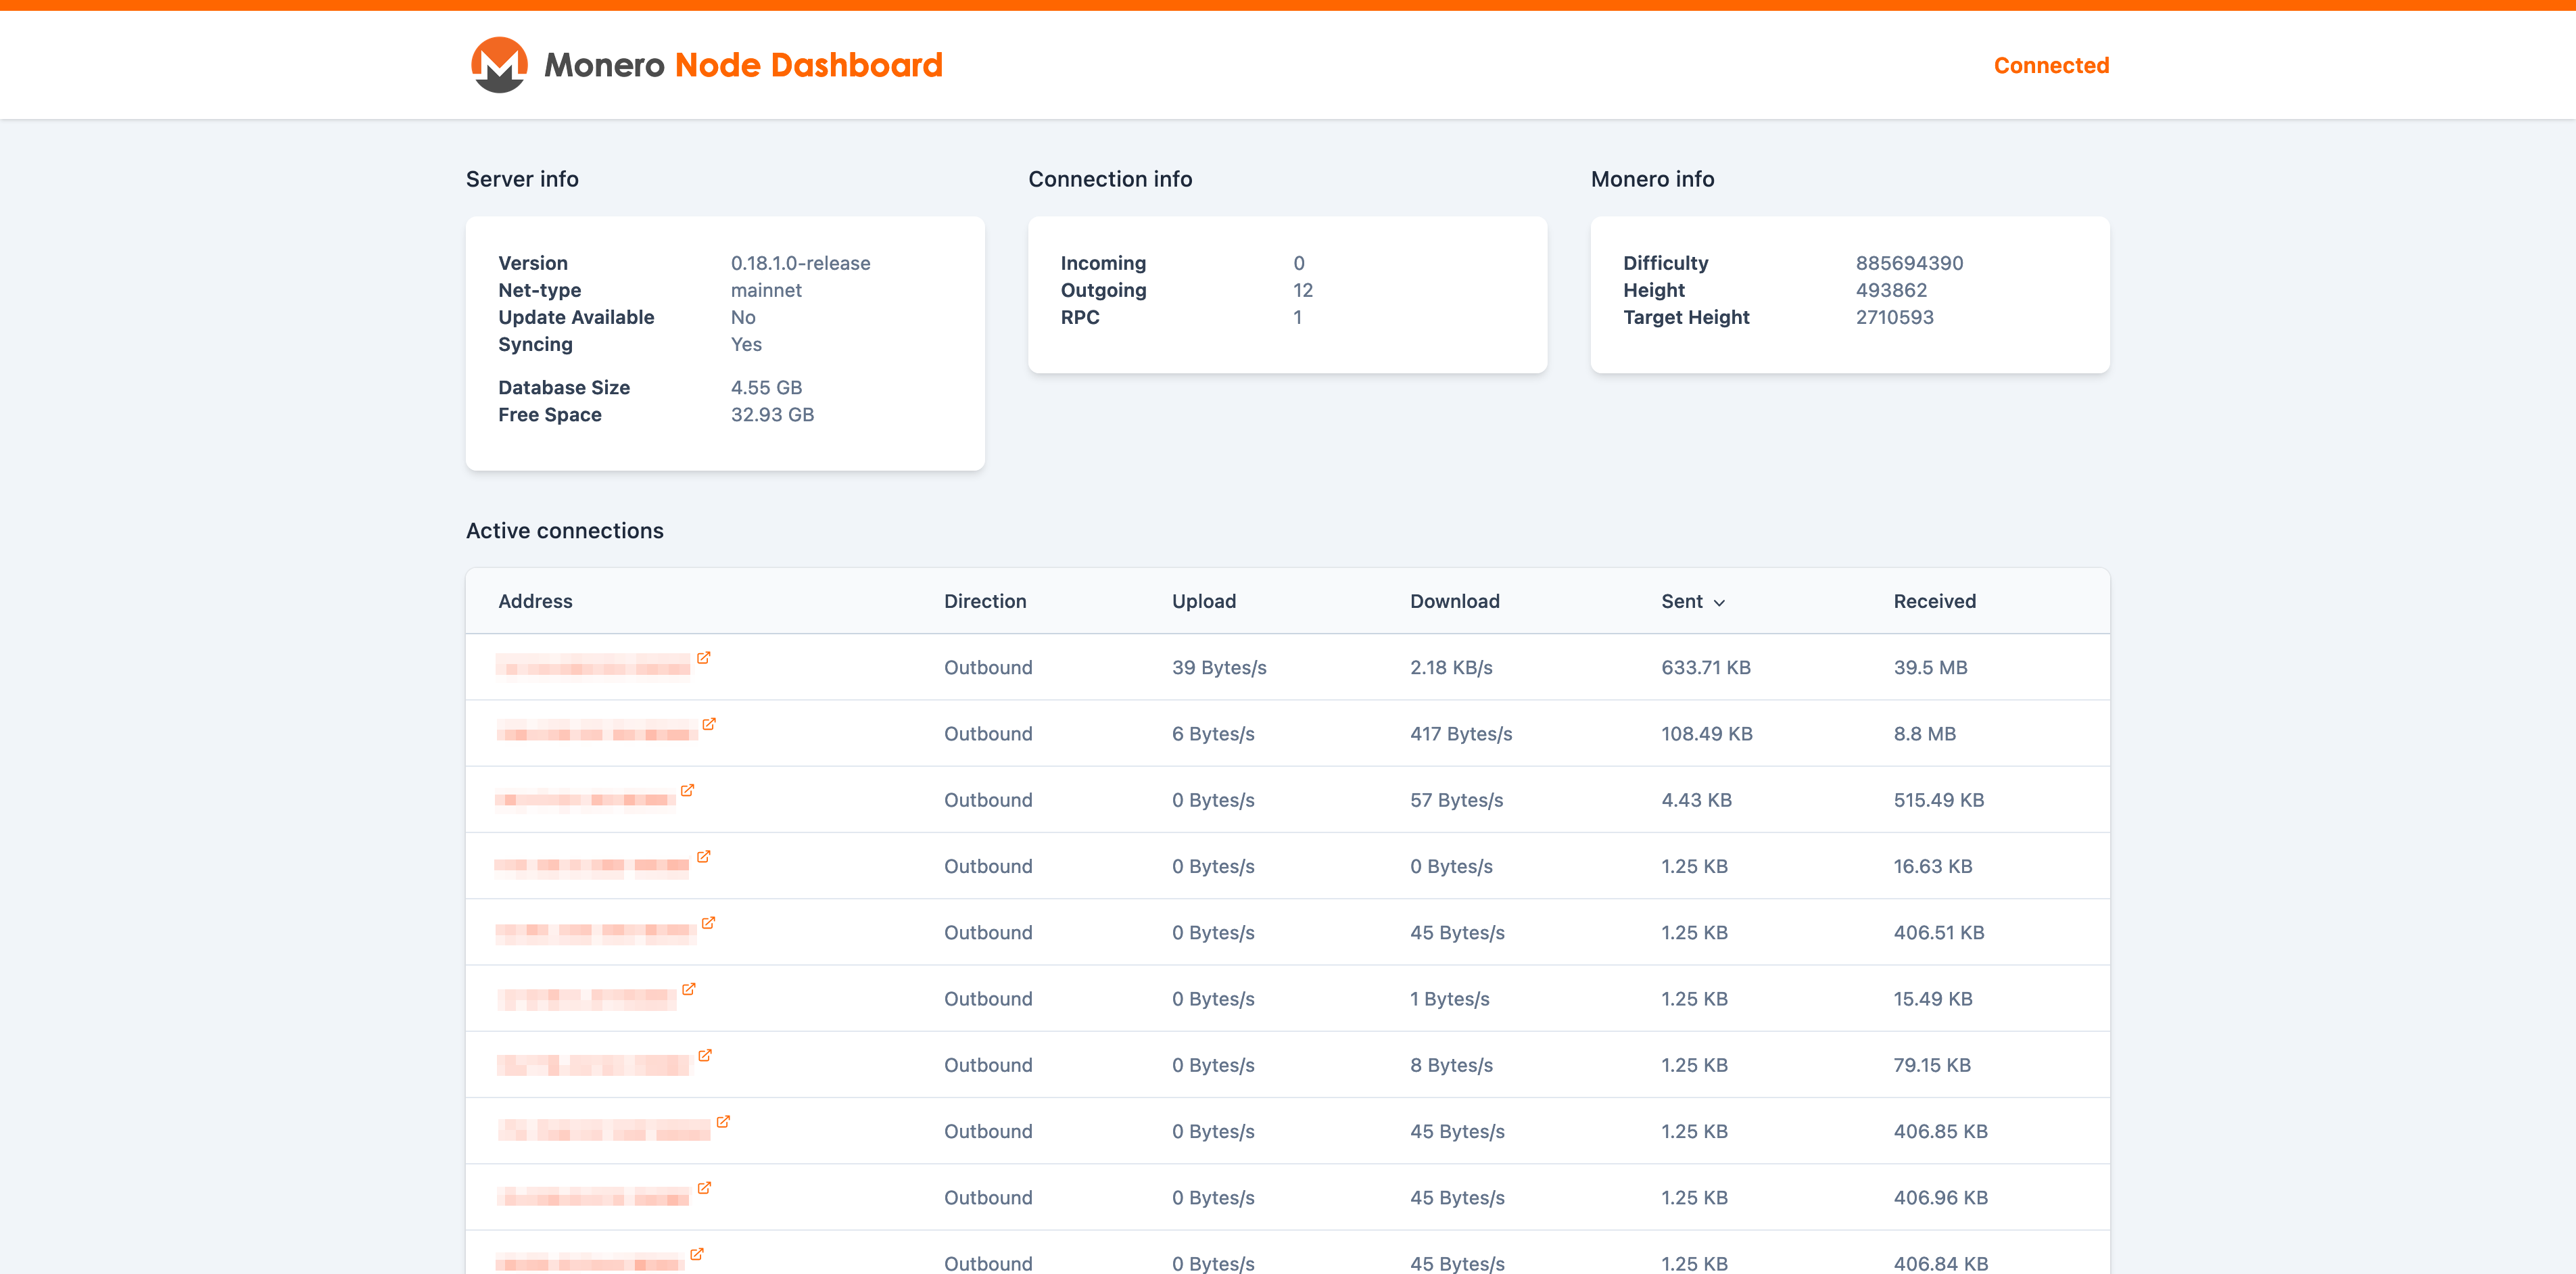
Task: Open external link for 108.49 KB connection
Action: tap(709, 724)
